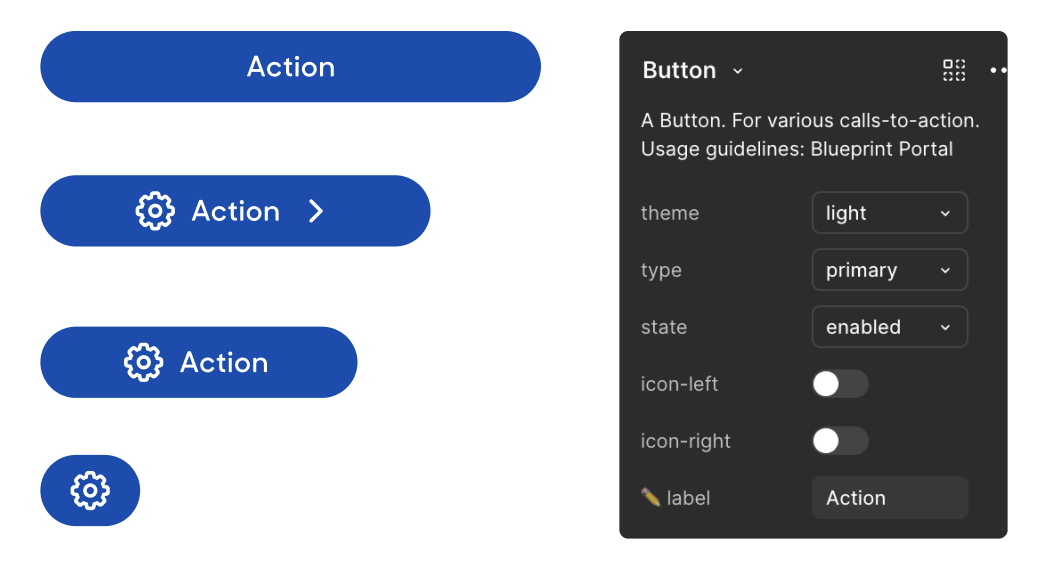Image resolution: width=1046 pixels, height=572 pixels.
Task: Open the theme dropdown showing light
Action: click(889, 213)
